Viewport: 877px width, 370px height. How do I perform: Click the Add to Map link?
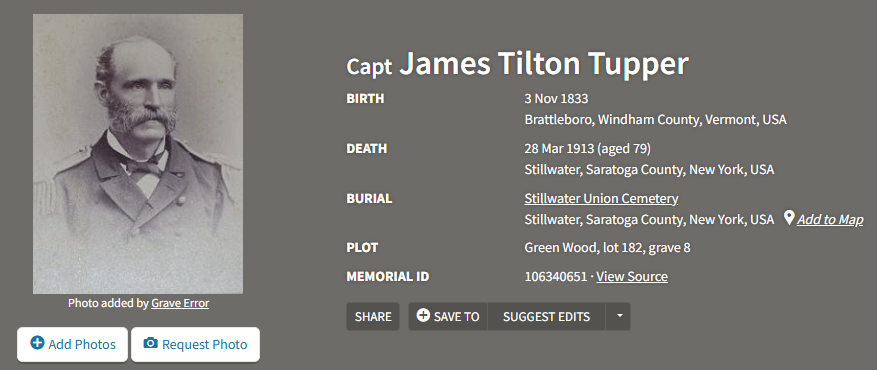[x=830, y=220]
